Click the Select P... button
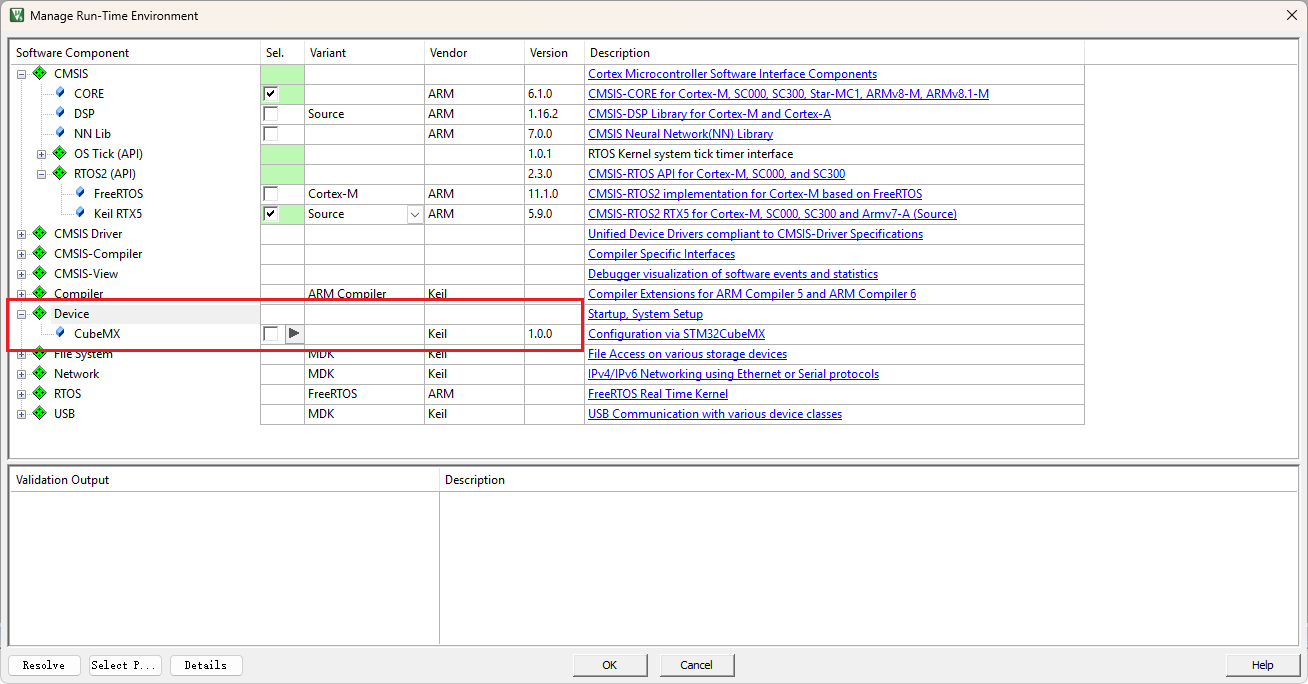 coord(125,665)
